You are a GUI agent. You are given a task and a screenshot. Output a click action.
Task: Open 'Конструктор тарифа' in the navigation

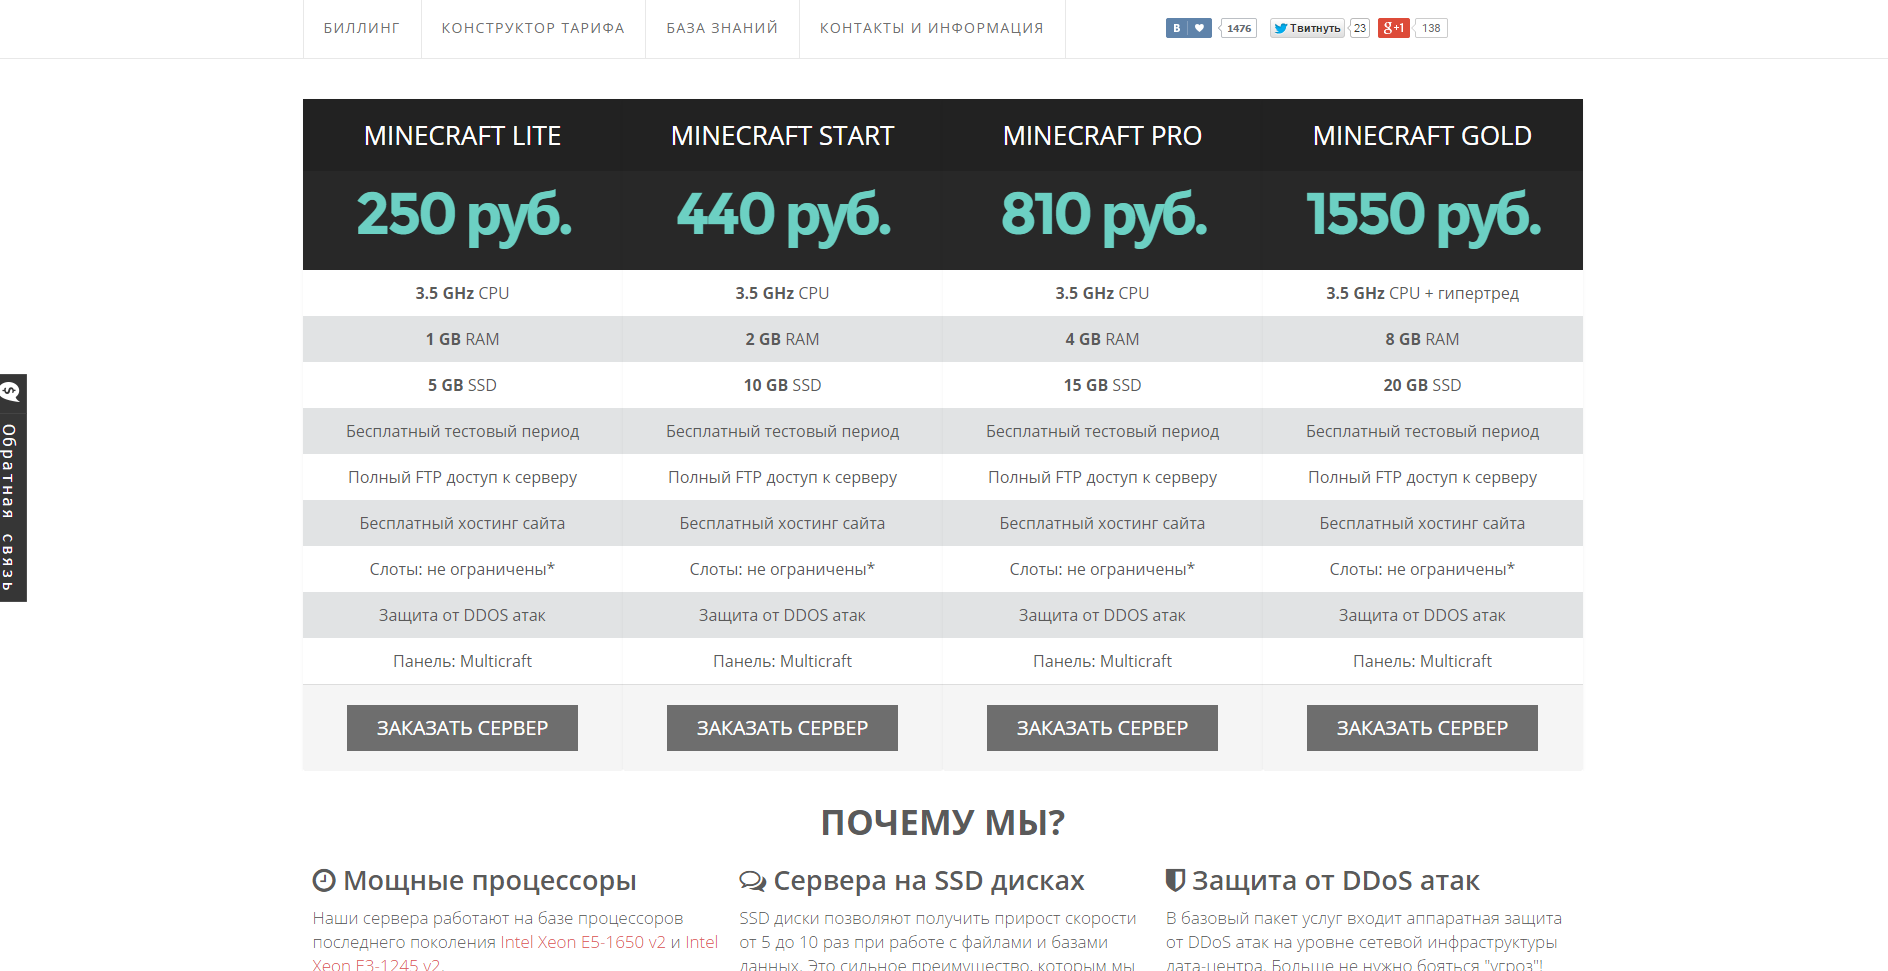[x=533, y=28]
